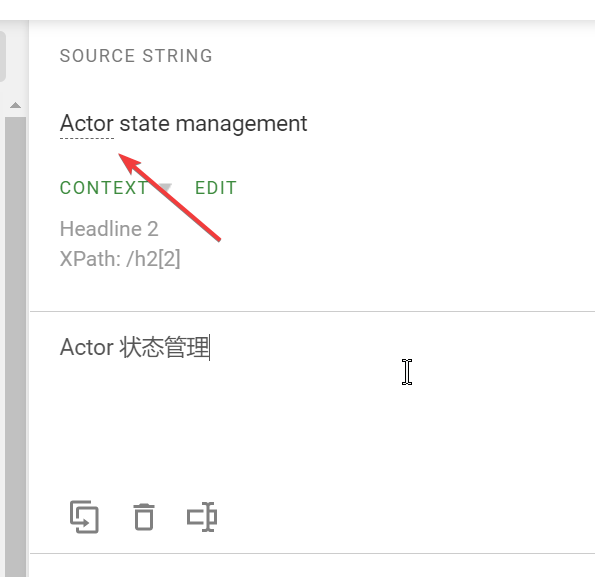Expand the CONTEXT dropdown triangle

165,187
